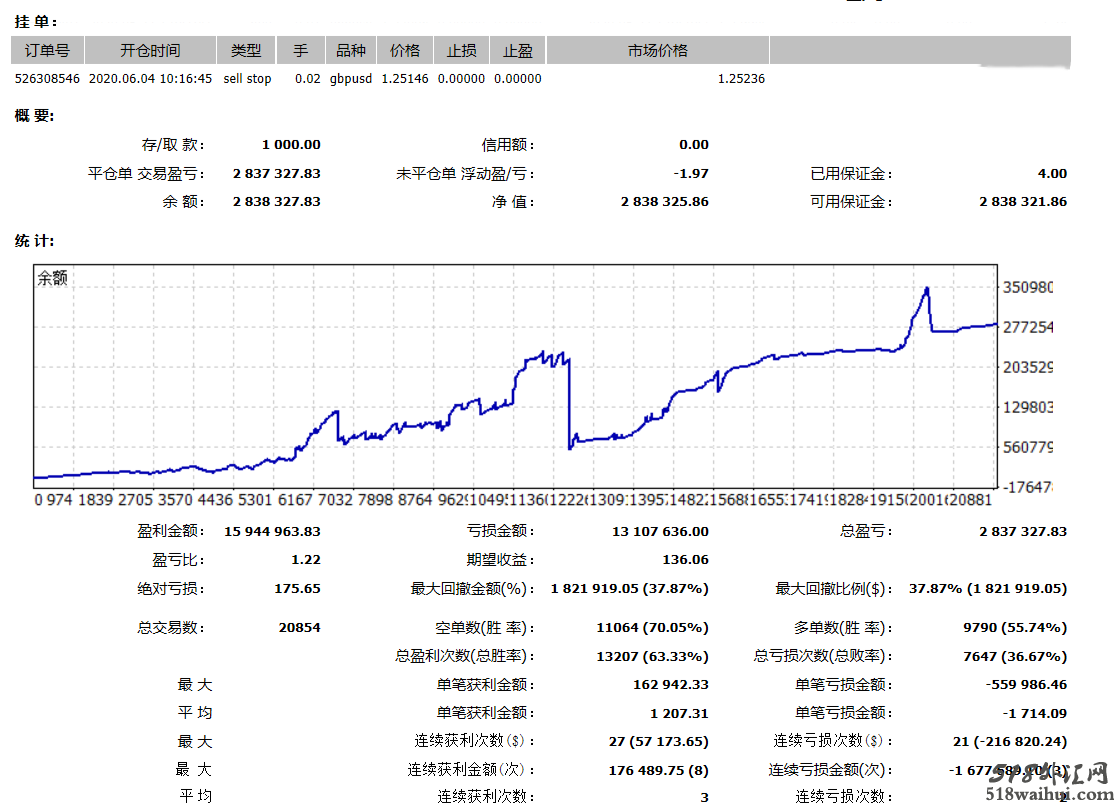This screenshot has width=1119, height=806.
Task: Select the 类型 column header
Action: [x=246, y=51]
